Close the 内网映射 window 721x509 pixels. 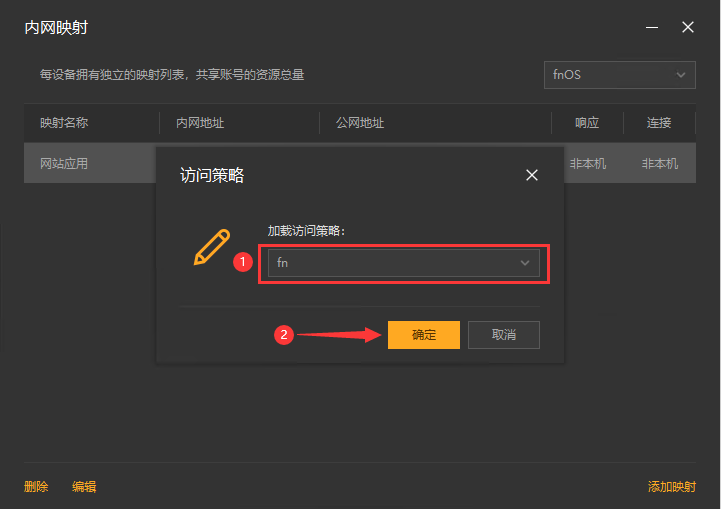point(688,28)
